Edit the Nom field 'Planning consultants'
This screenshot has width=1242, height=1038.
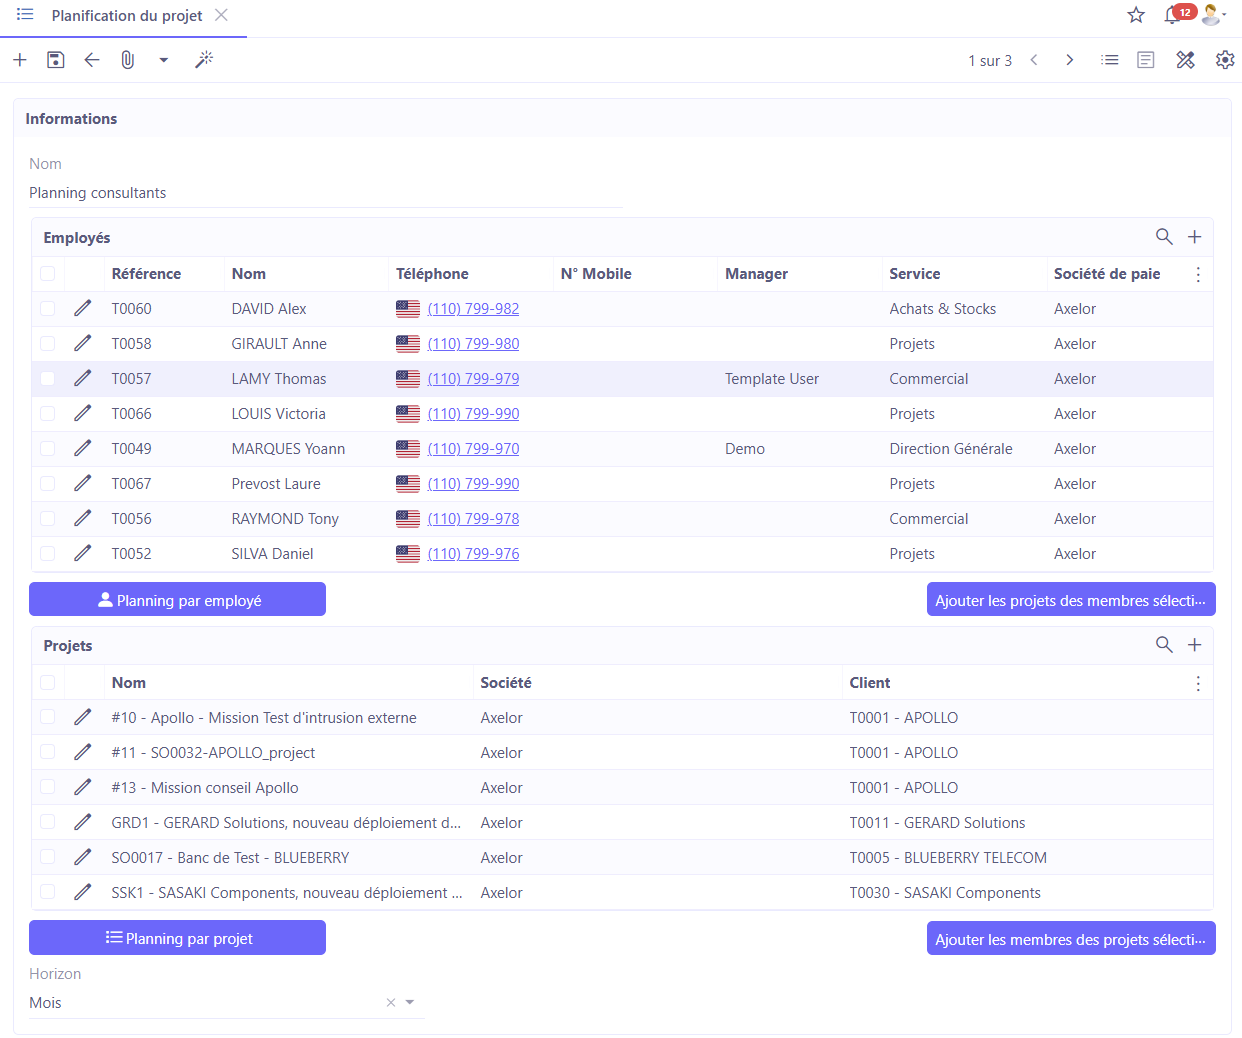(326, 193)
